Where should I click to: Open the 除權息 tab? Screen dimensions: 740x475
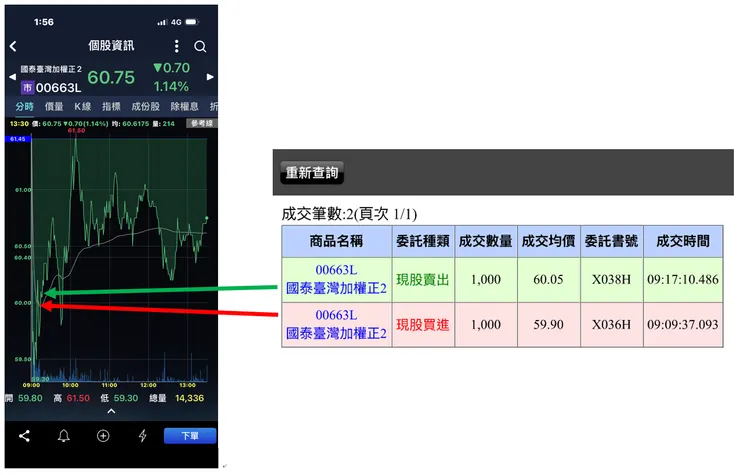pos(185,107)
